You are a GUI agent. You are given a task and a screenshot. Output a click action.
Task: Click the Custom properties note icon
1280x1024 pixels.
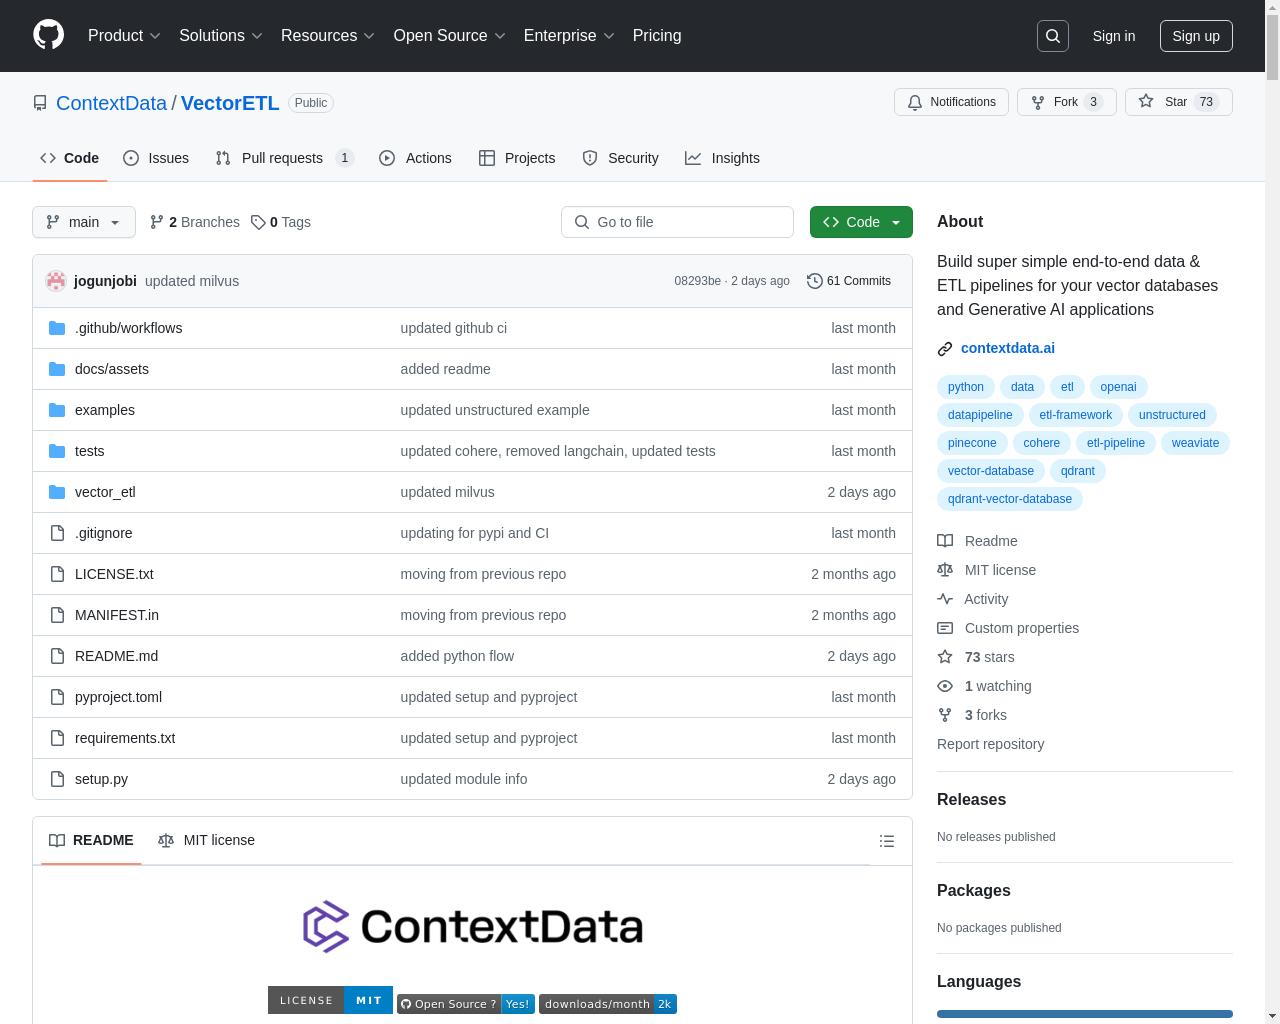point(945,628)
